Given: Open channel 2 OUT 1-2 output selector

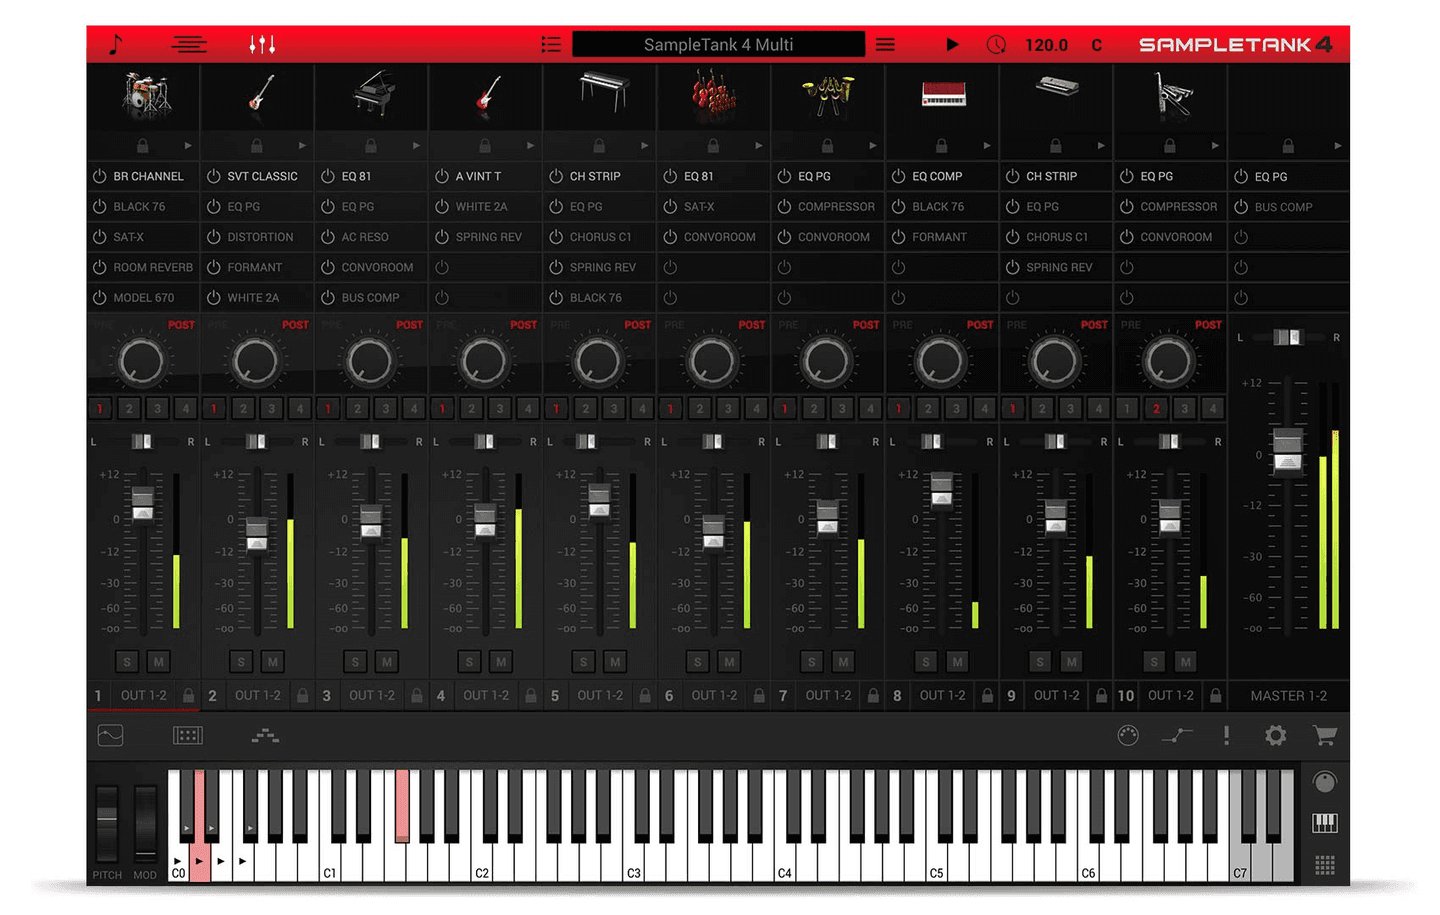Looking at the screenshot, I should coord(258,695).
